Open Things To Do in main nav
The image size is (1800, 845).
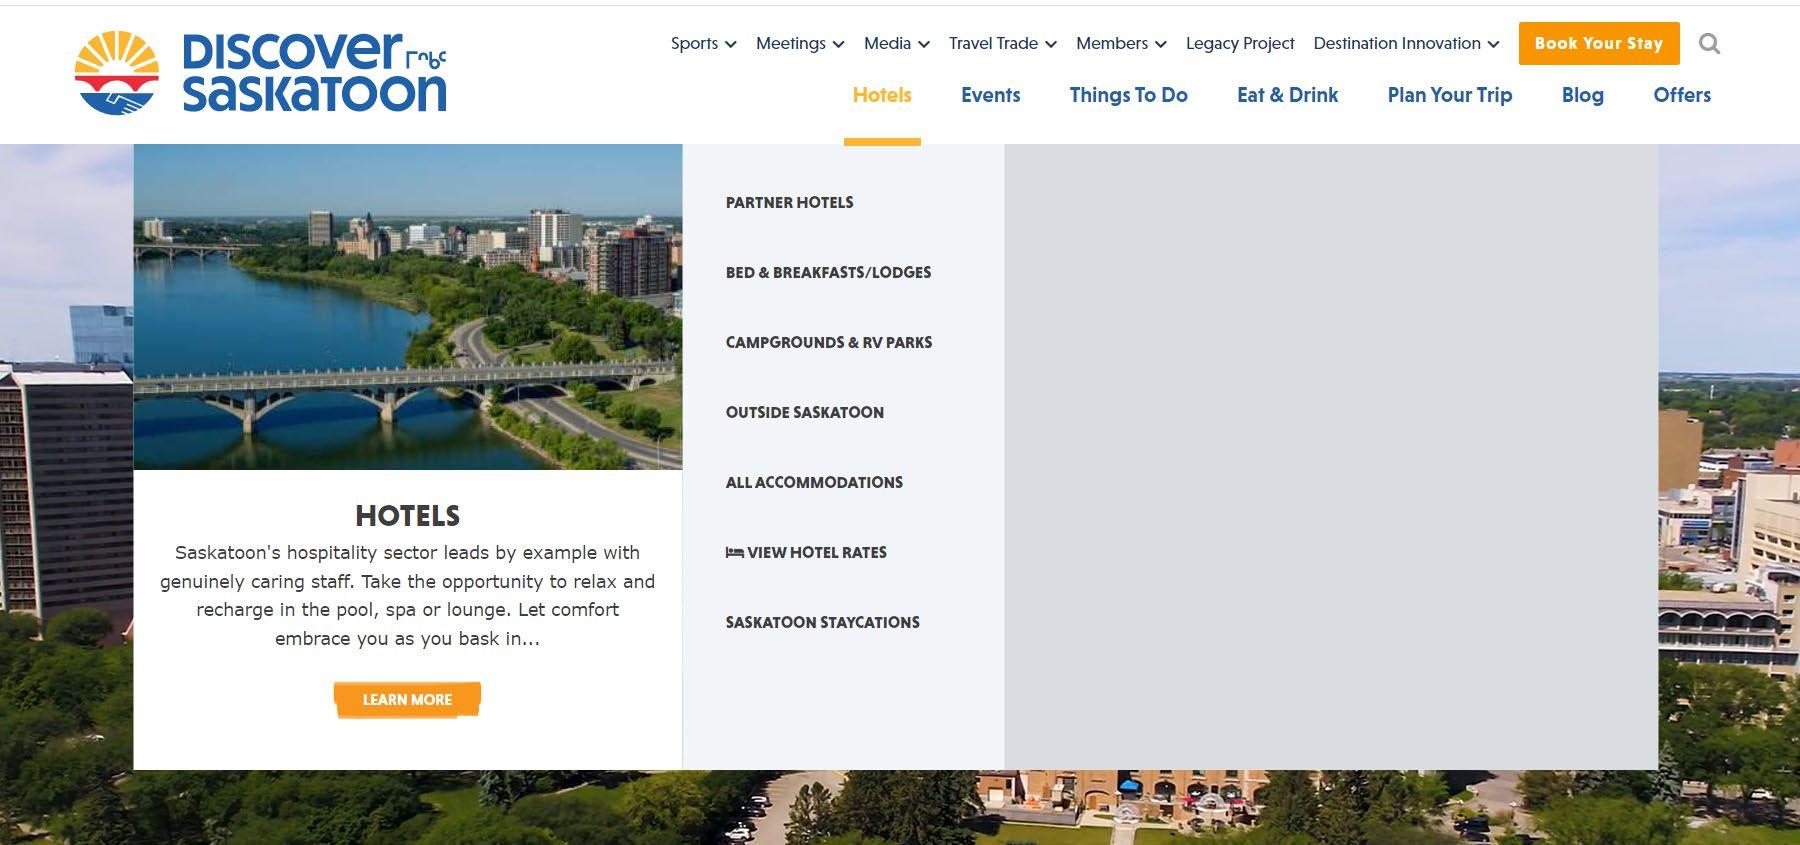pyautogui.click(x=1128, y=95)
